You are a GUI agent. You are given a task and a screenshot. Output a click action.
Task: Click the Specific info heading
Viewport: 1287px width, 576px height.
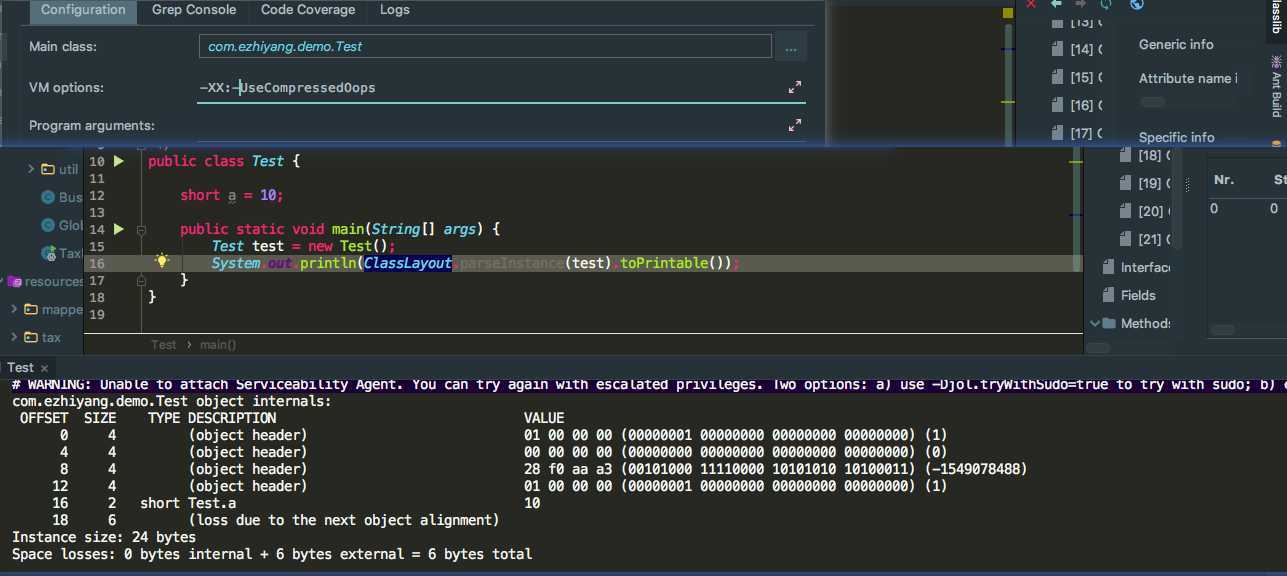[1176, 137]
